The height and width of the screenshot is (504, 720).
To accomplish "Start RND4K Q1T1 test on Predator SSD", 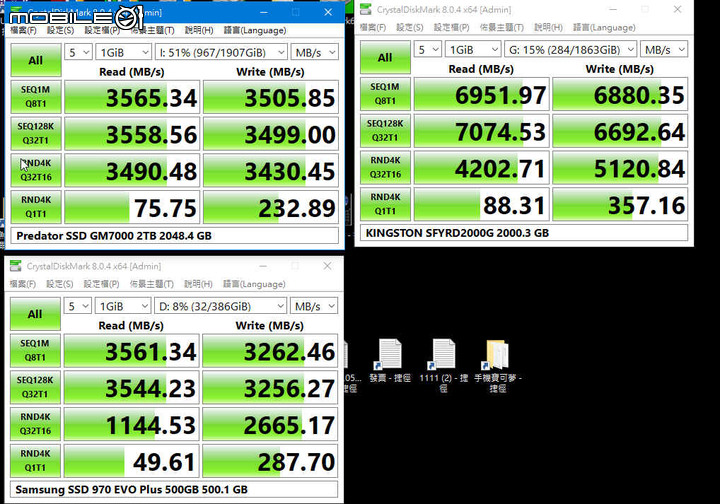I will (36, 207).
